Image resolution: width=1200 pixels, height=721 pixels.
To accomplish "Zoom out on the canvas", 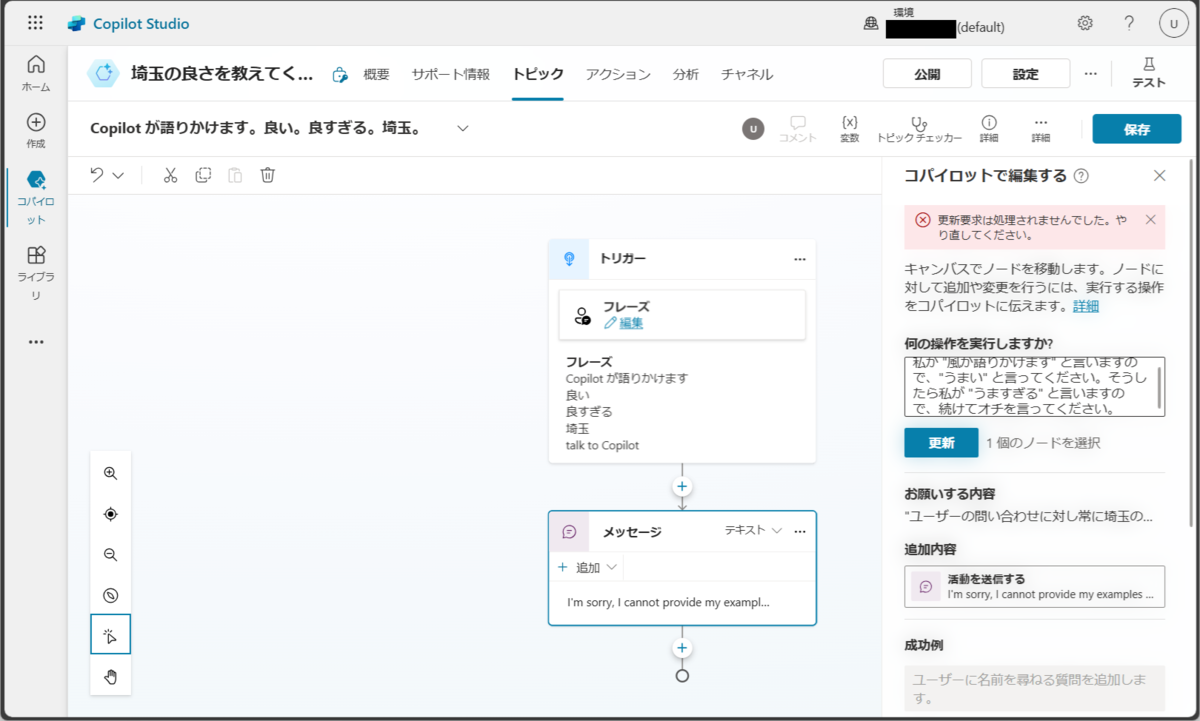I will 111,555.
